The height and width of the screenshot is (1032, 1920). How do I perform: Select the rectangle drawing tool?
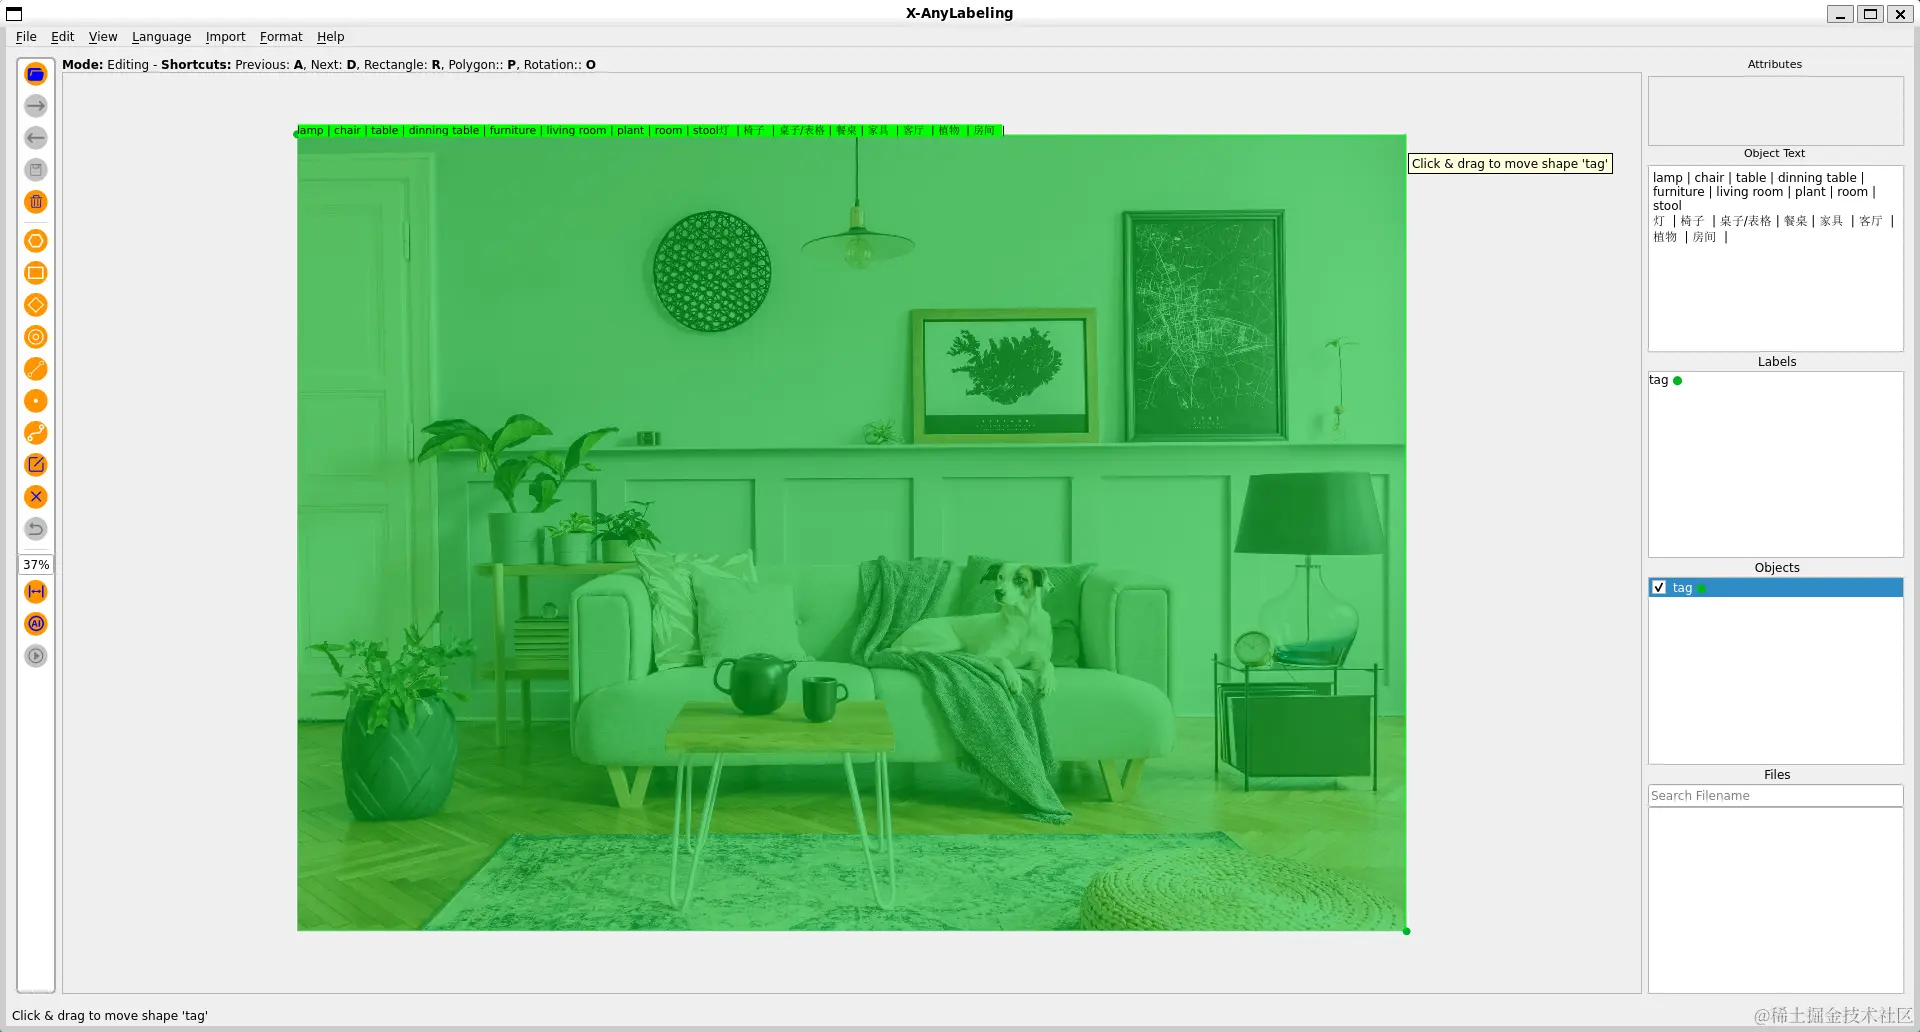pos(36,273)
